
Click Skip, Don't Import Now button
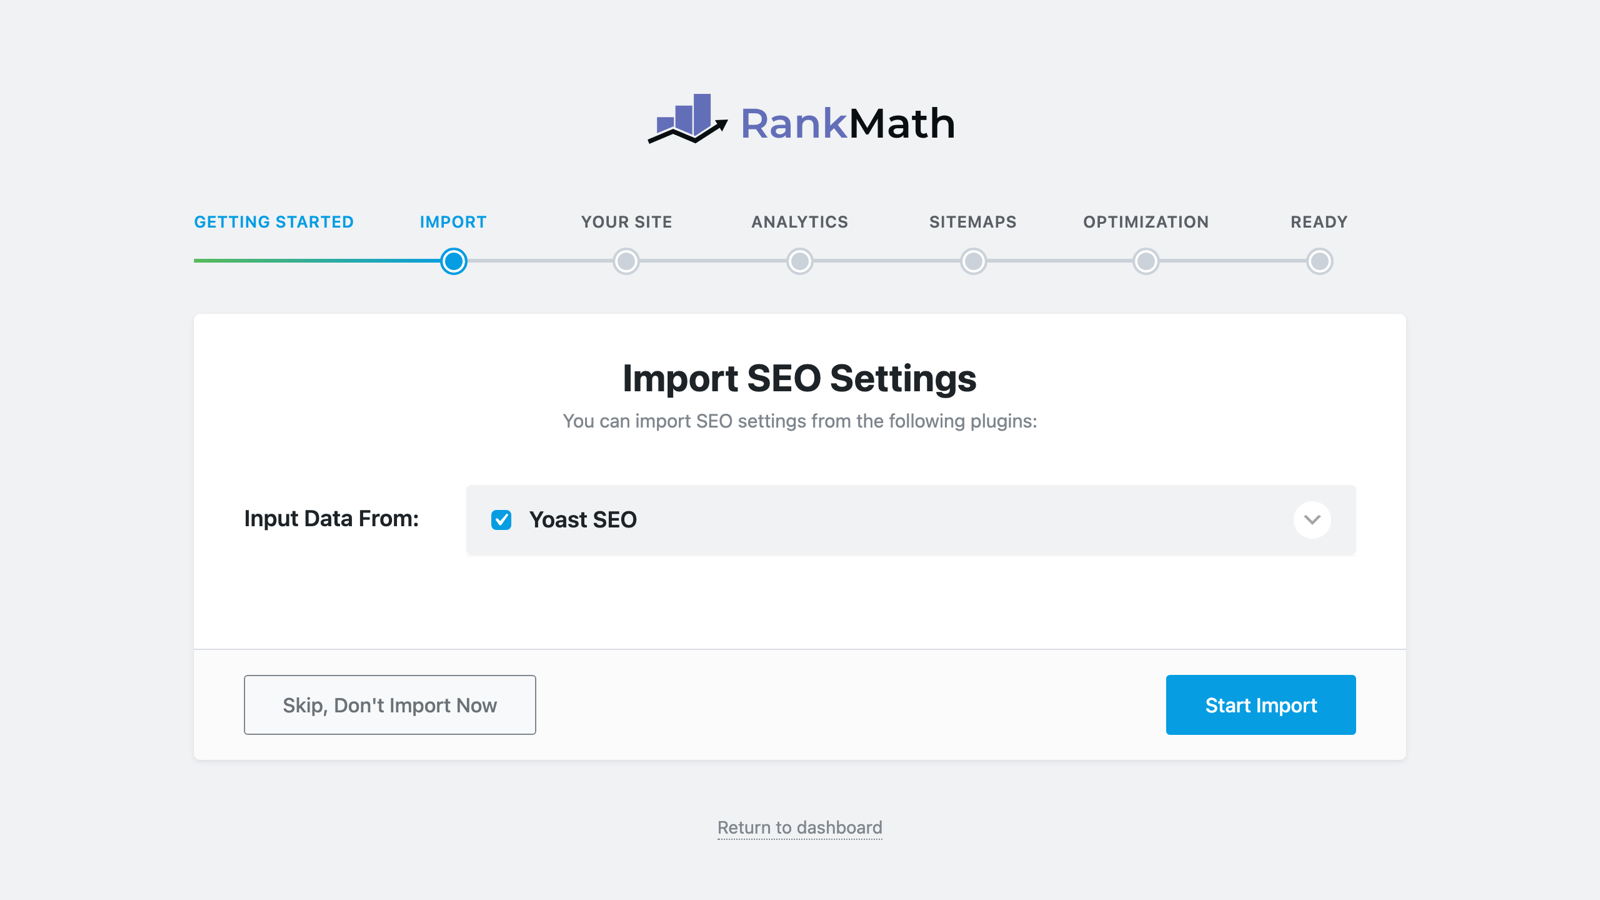pos(390,705)
